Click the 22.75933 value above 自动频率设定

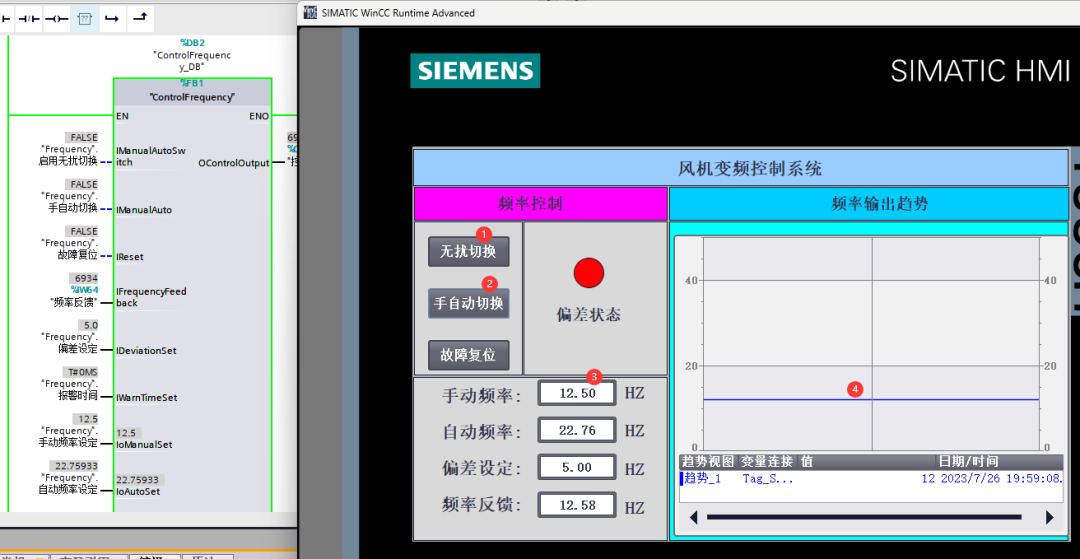(74, 465)
